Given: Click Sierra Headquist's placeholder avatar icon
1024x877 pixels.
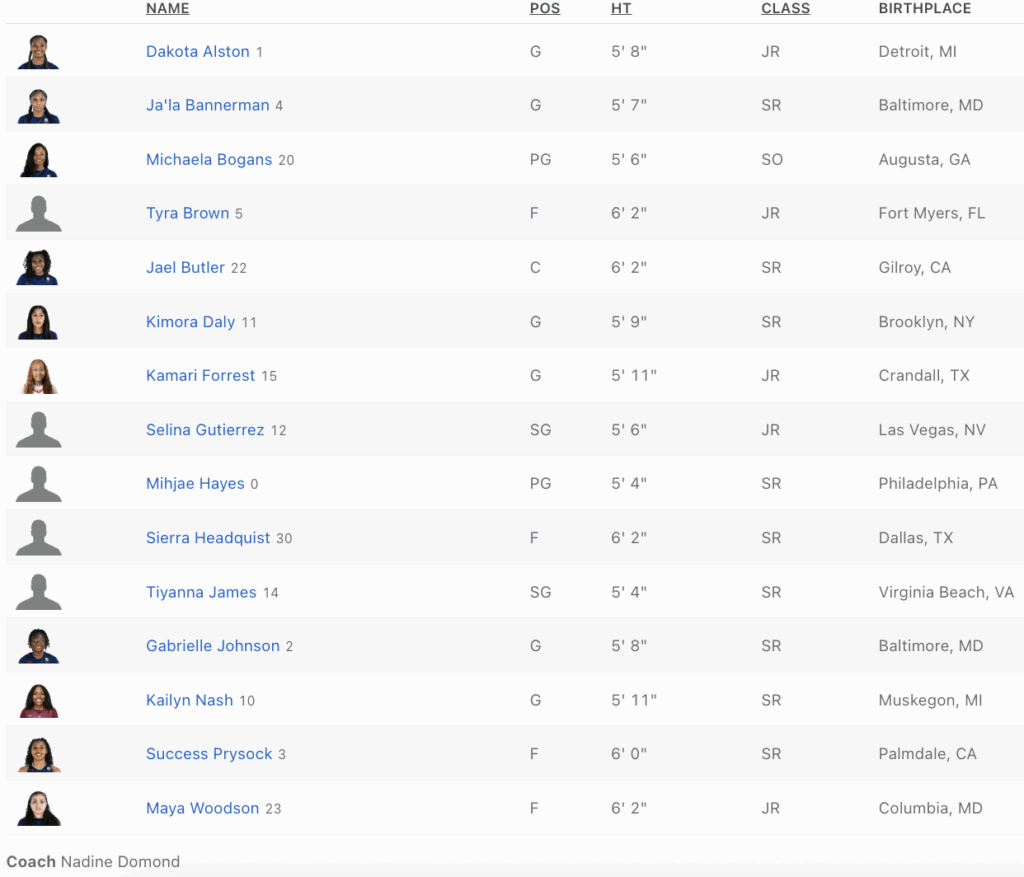Looking at the screenshot, I should coord(39,538).
